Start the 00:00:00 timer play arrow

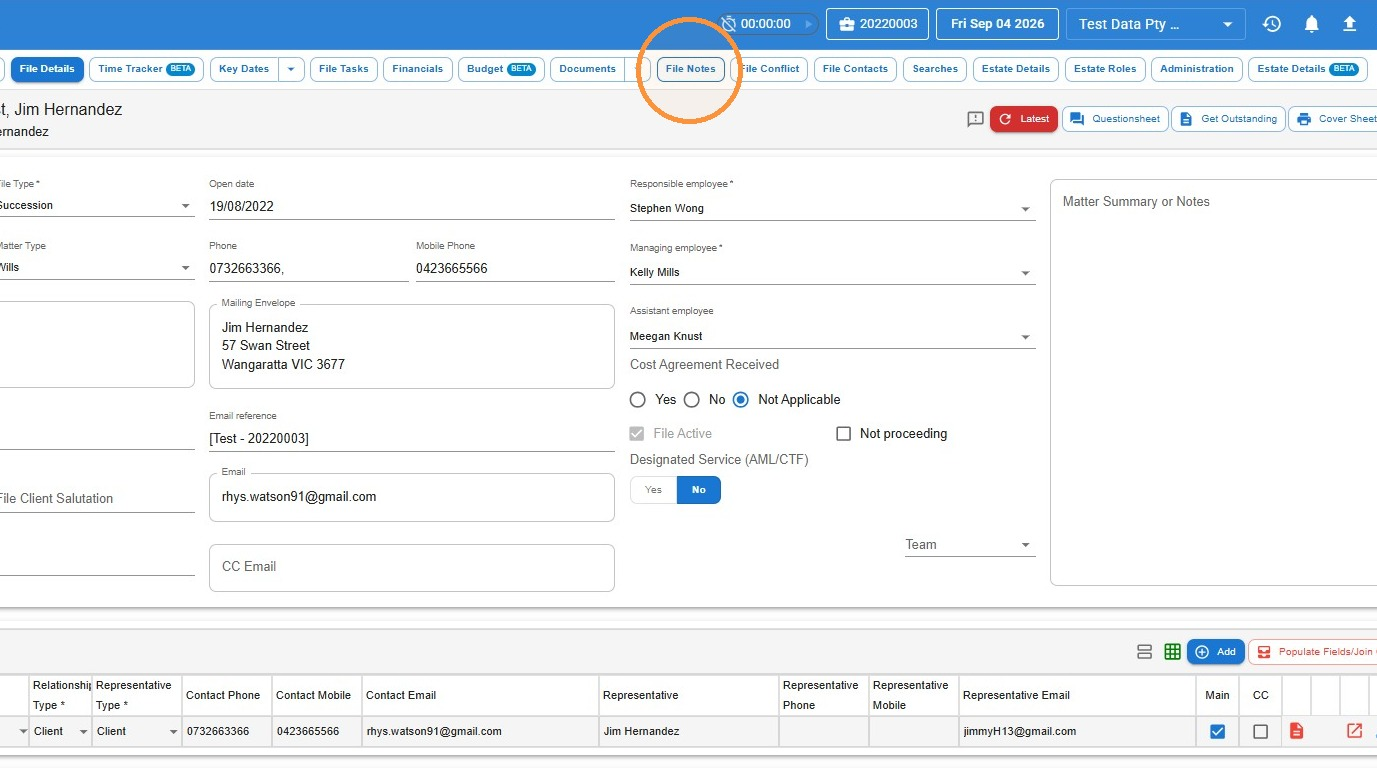pos(809,24)
